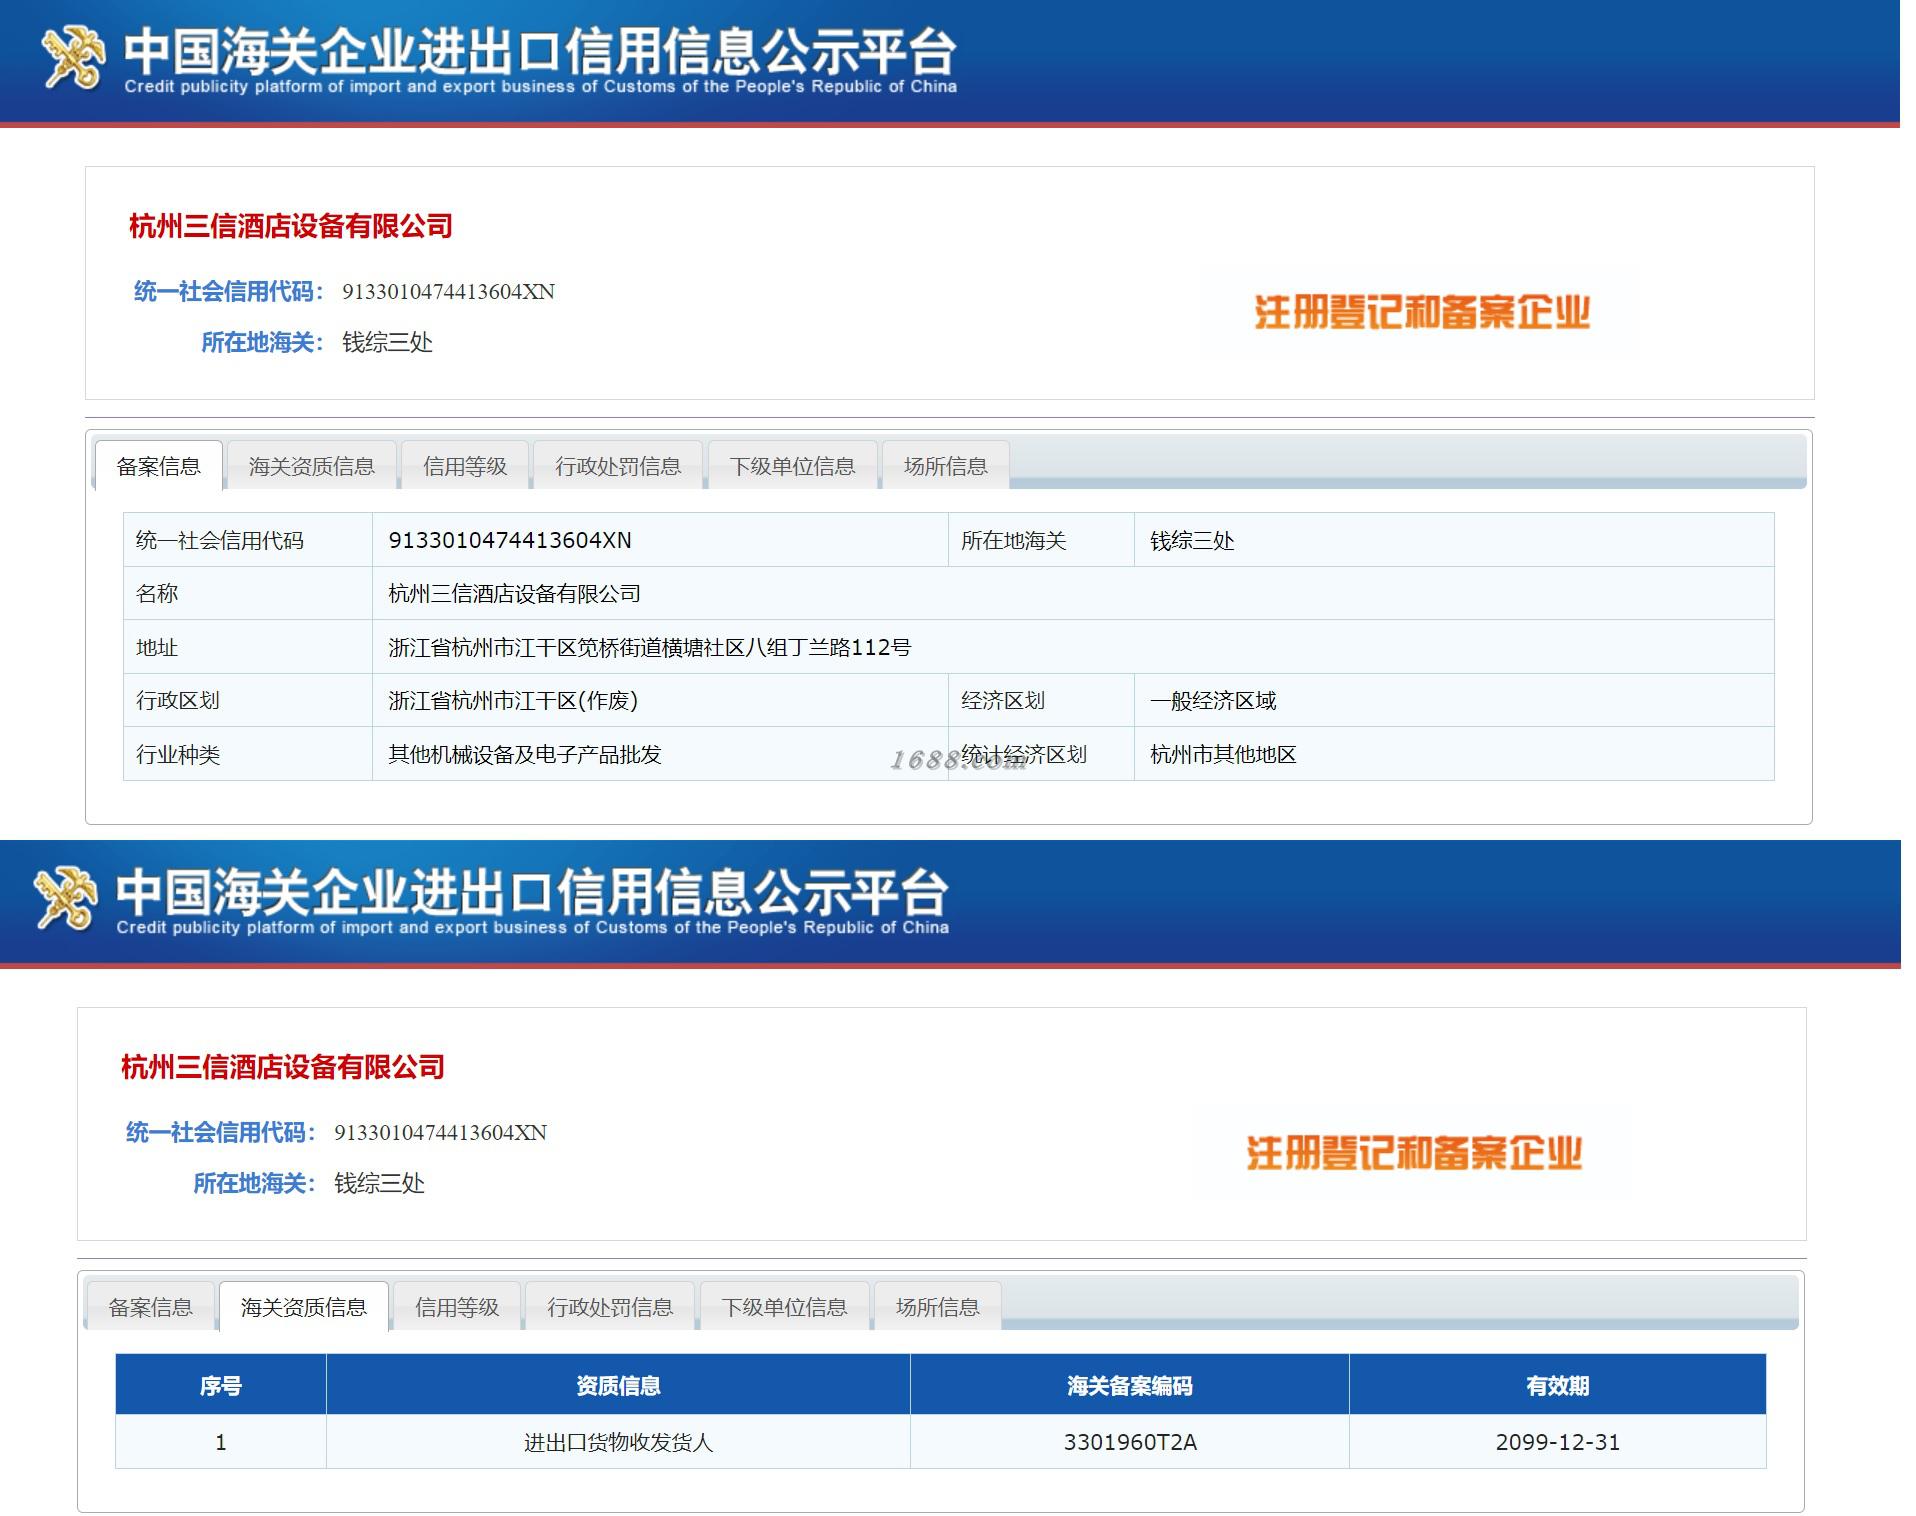Click the orange 注册登记和备案企业 banner in the lower page
This screenshot has height=1516, width=1916.
(x=1414, y=1153)
